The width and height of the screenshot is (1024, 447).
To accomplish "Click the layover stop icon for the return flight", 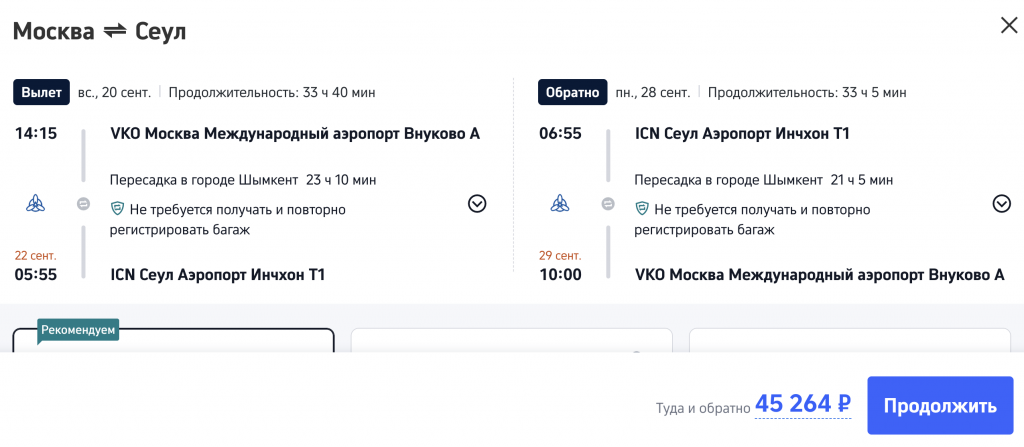I will pyautogui.click(x=608, y=204).
